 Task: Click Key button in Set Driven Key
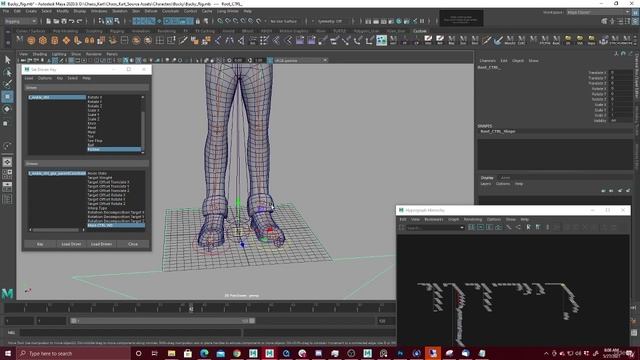[40, 244]
